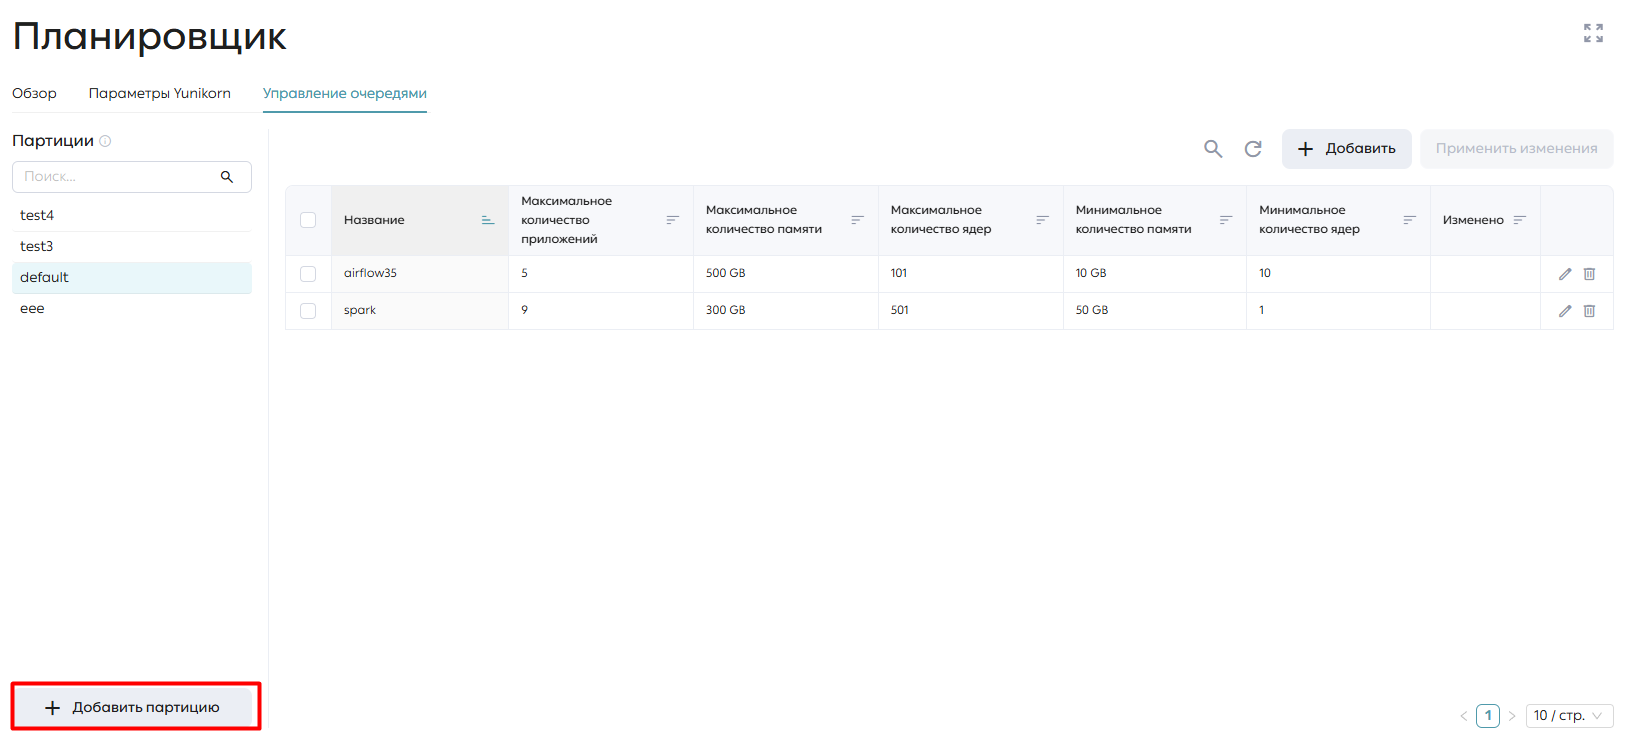This screenshot has height=737, width=1627.
Task: Click the airflow35 name cell
Action: coord(420,274)
